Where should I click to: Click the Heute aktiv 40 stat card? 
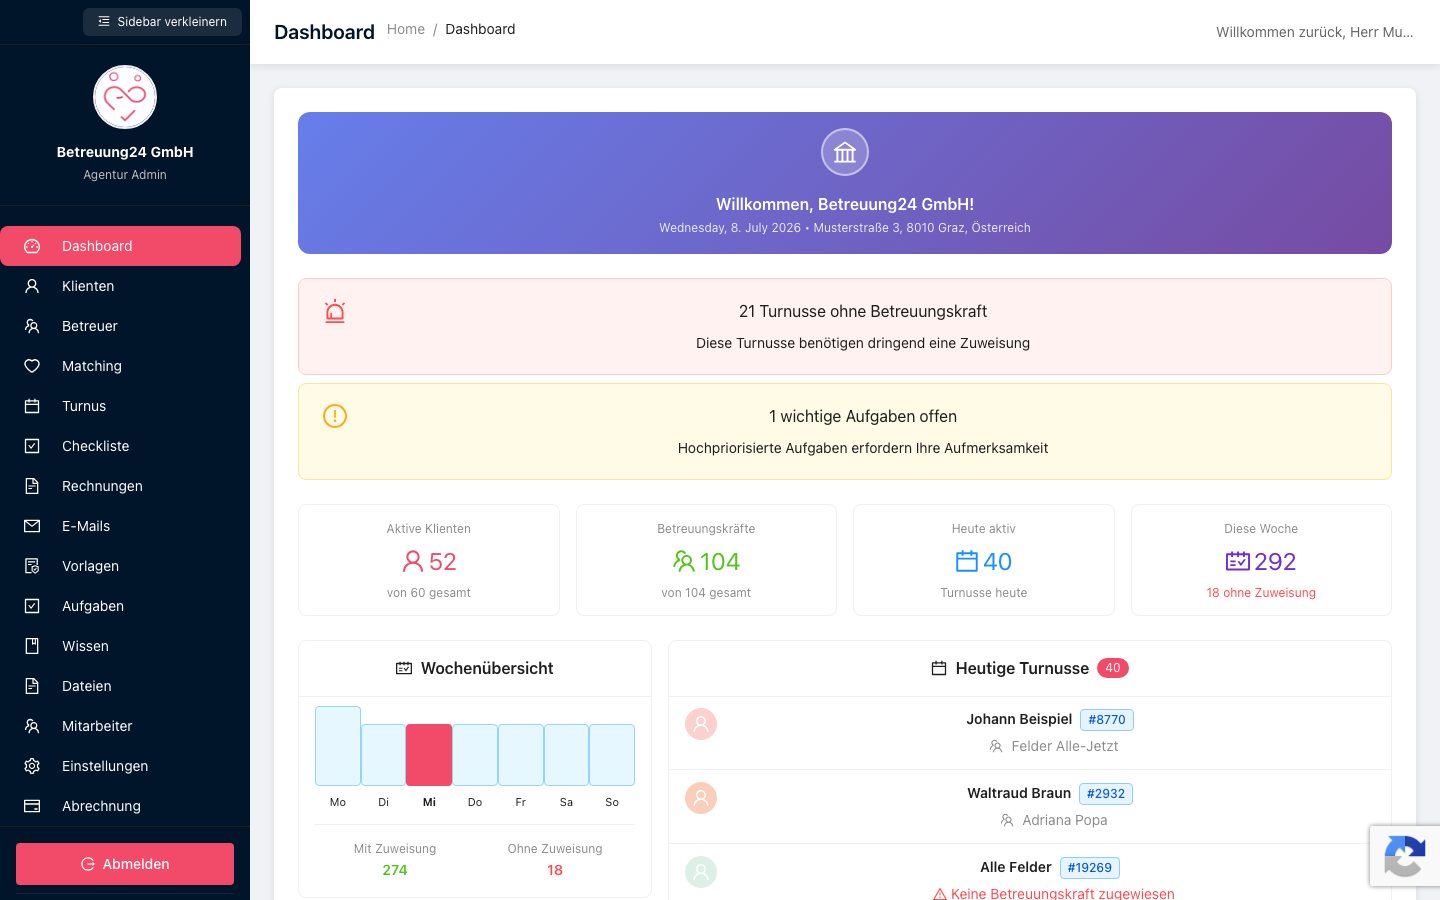click(984, 560)
